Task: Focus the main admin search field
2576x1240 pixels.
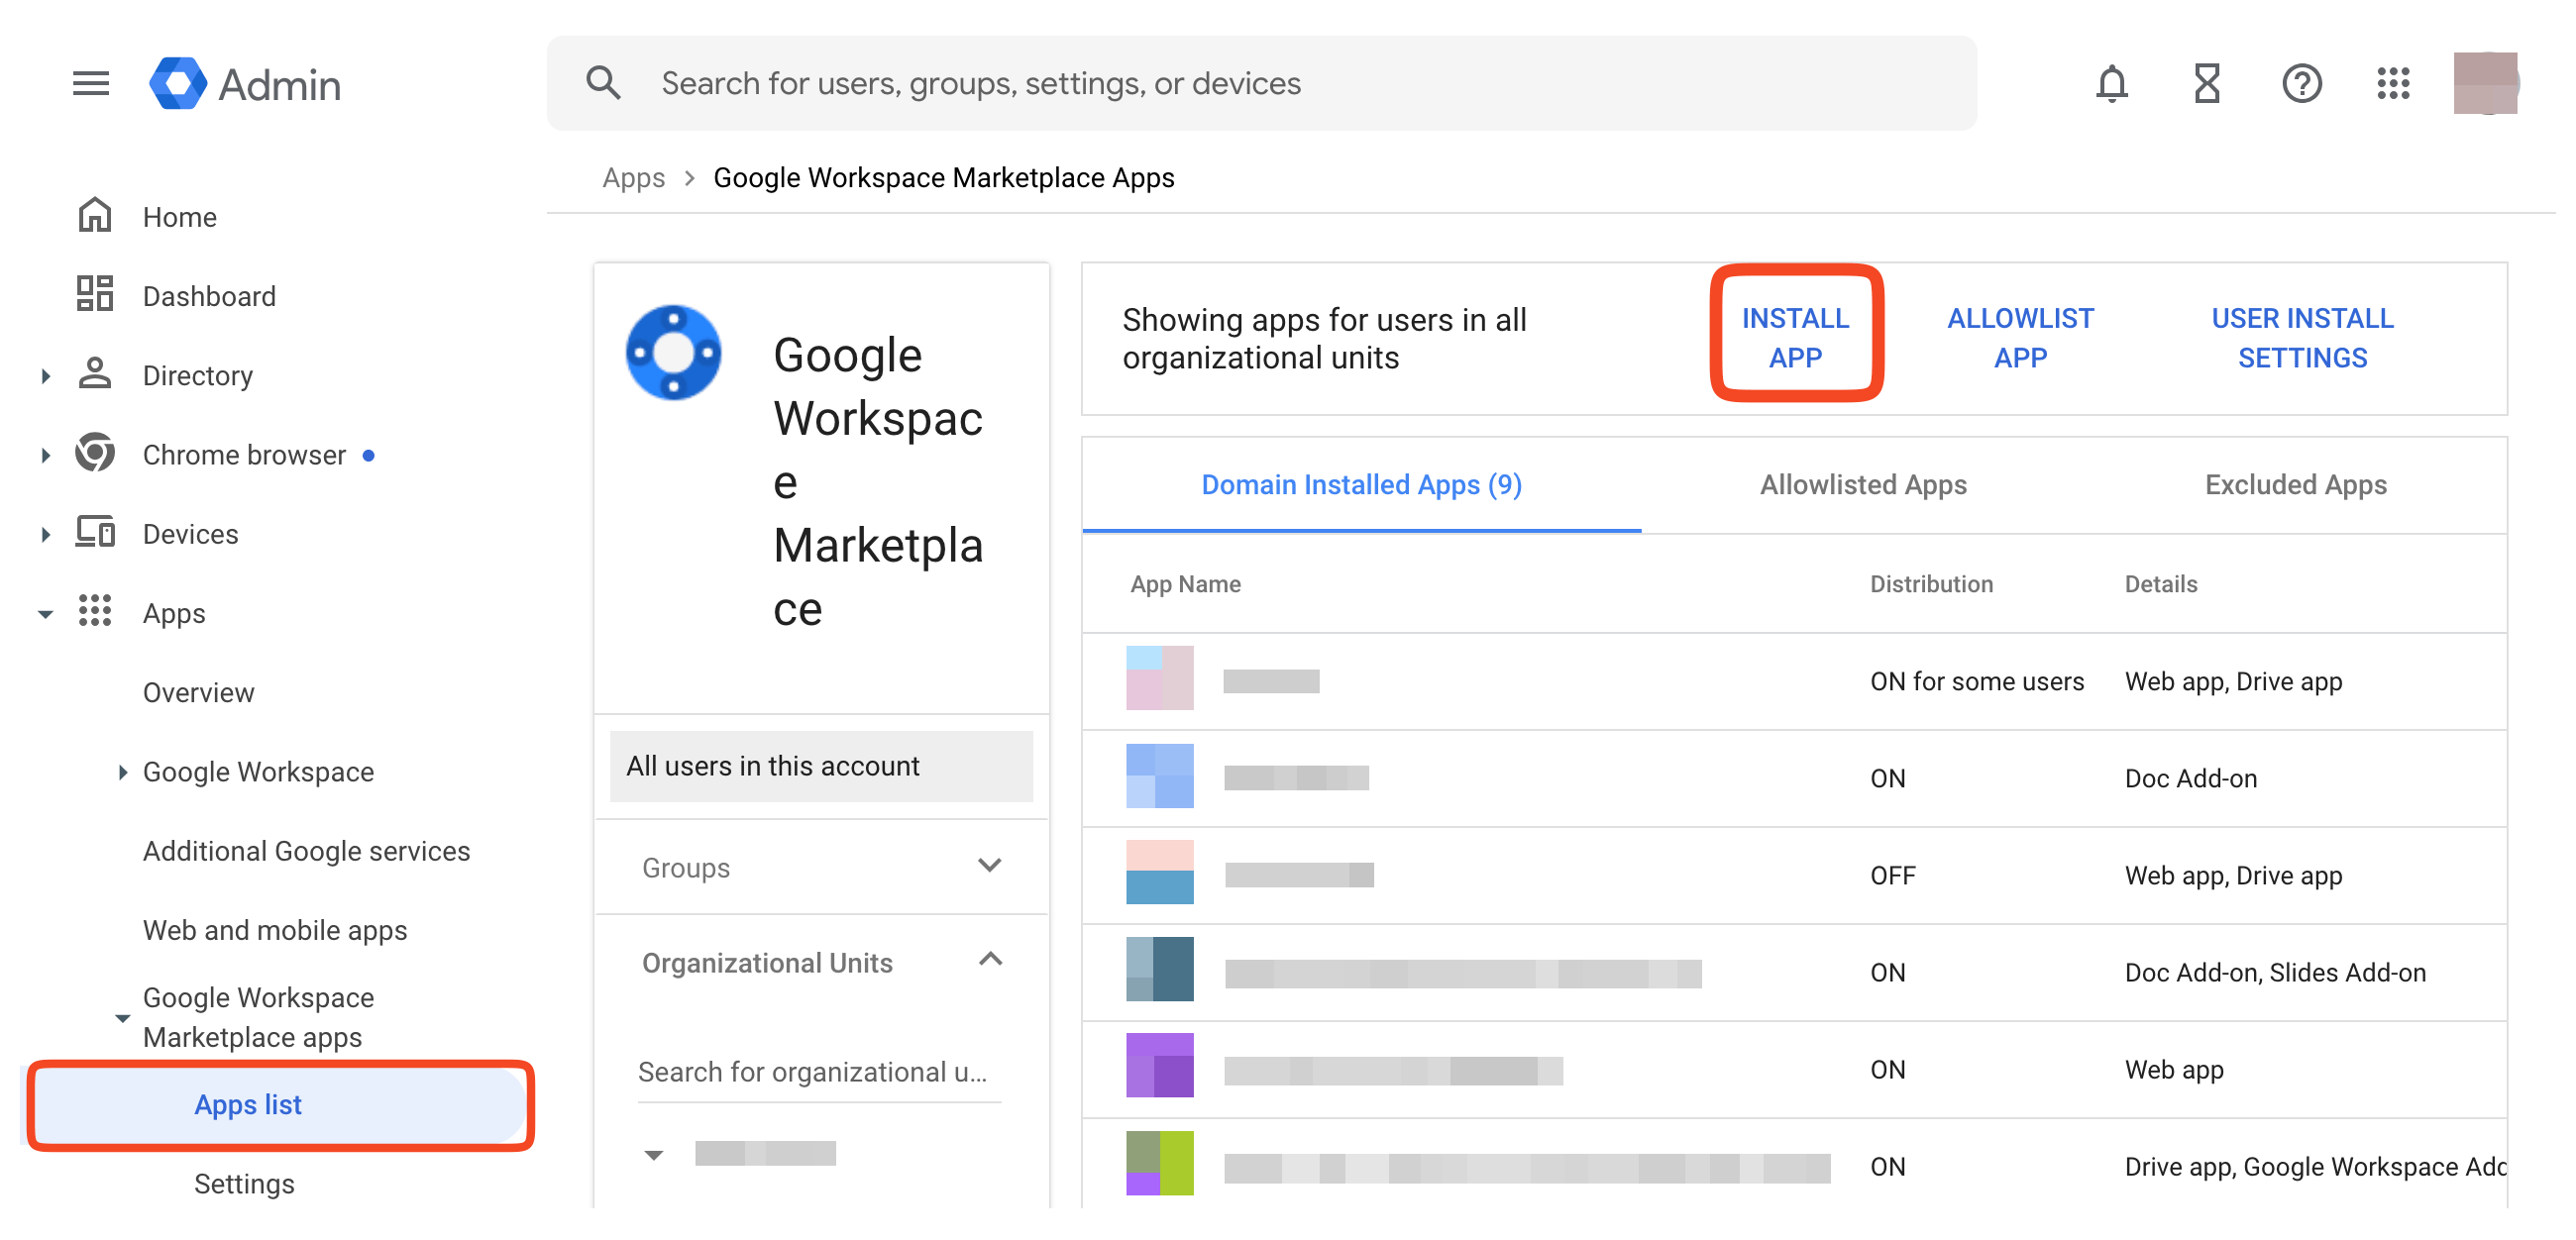Action: pos(1261,83)
